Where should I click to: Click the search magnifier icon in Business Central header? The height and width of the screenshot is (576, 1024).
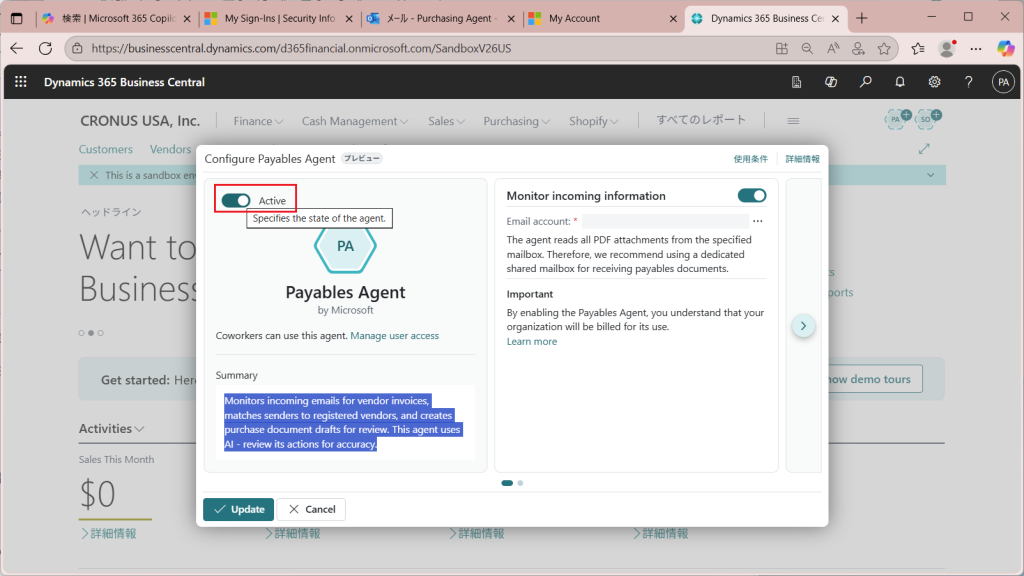click(865, 82)
